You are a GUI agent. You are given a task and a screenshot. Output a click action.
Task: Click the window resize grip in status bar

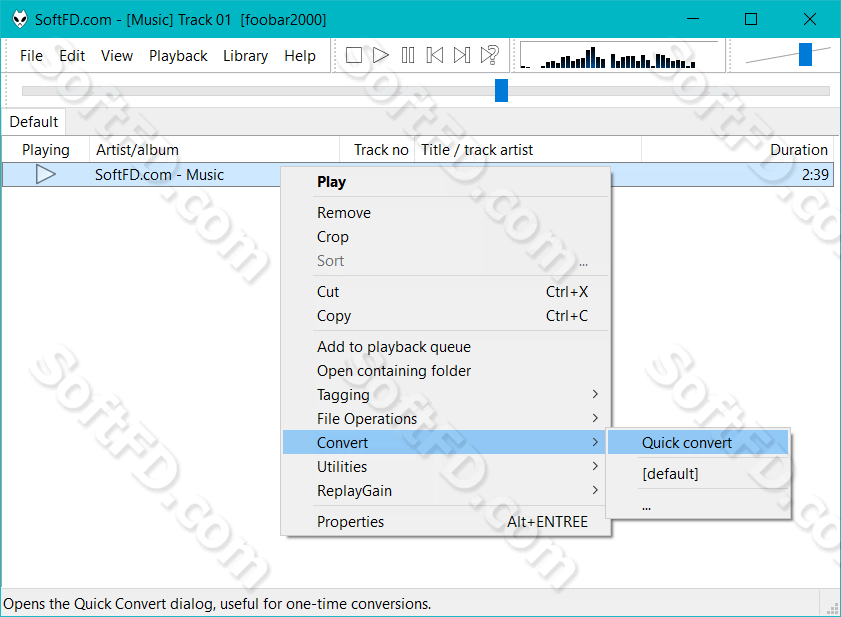click(x=832, y=608)
